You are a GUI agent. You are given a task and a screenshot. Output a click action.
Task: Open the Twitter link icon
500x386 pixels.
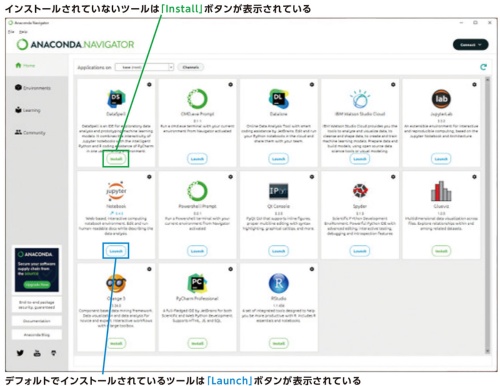click(20, 353)
